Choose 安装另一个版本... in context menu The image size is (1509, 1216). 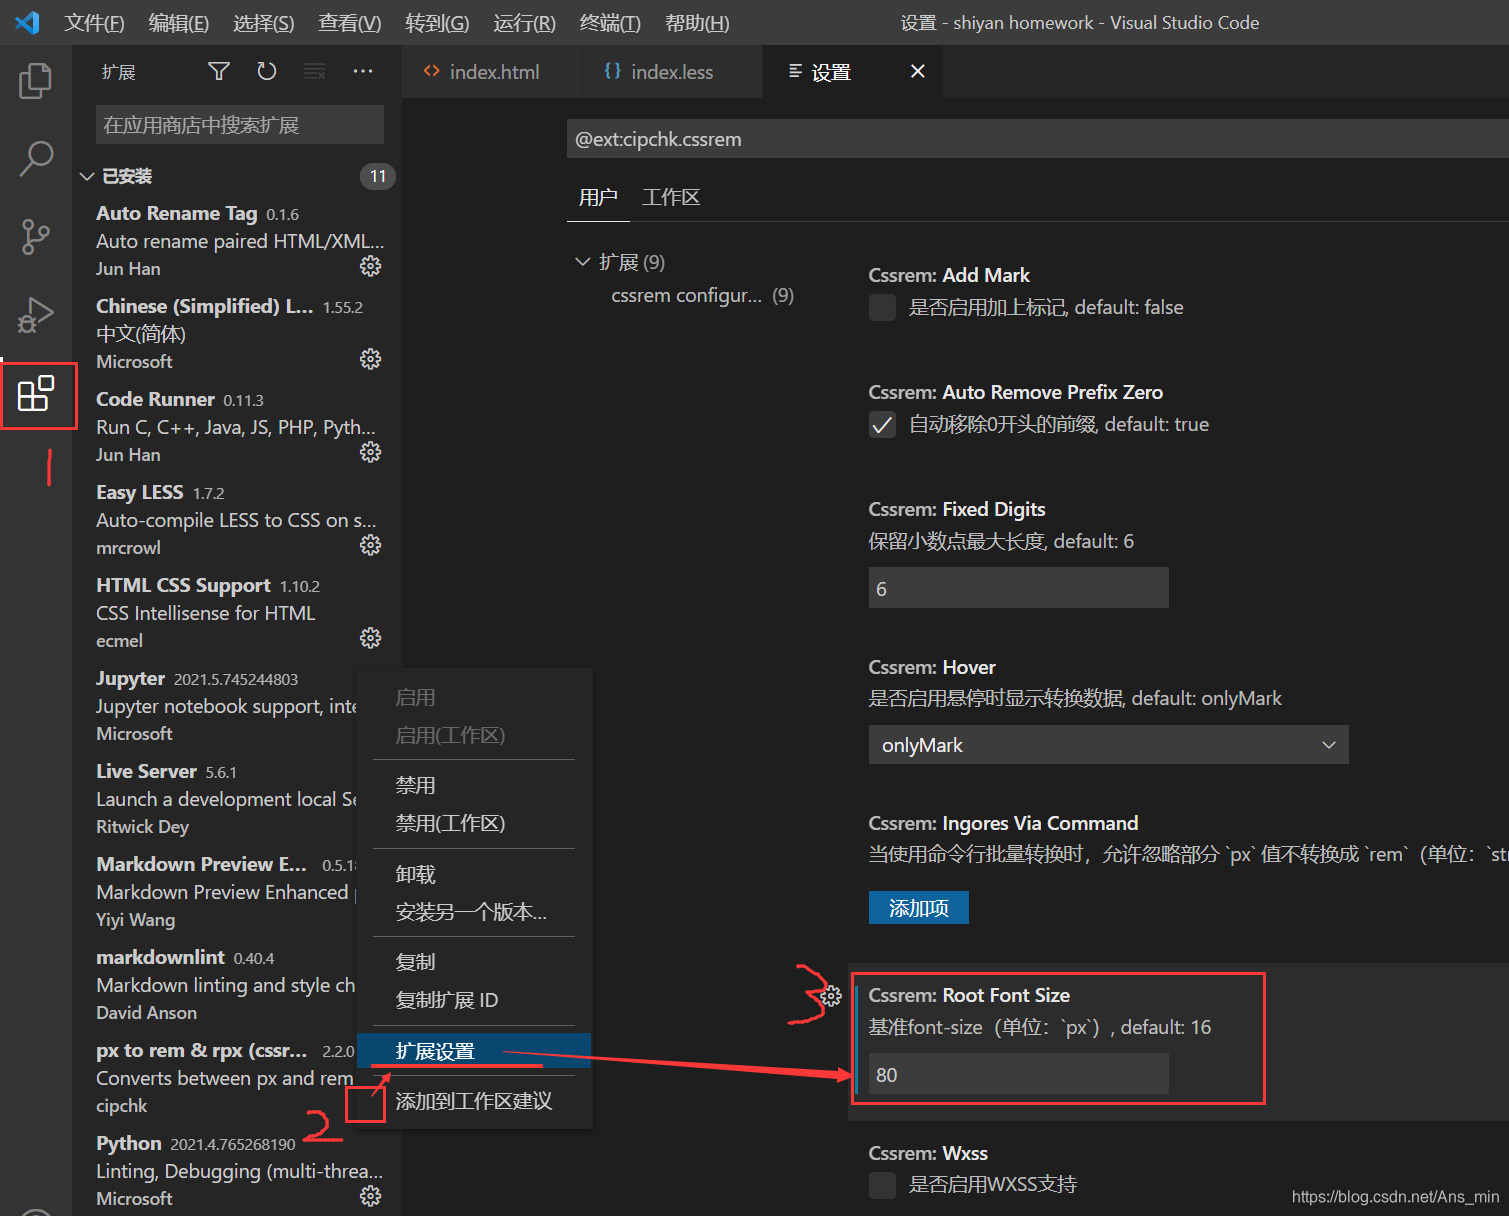tap(474, 912)
